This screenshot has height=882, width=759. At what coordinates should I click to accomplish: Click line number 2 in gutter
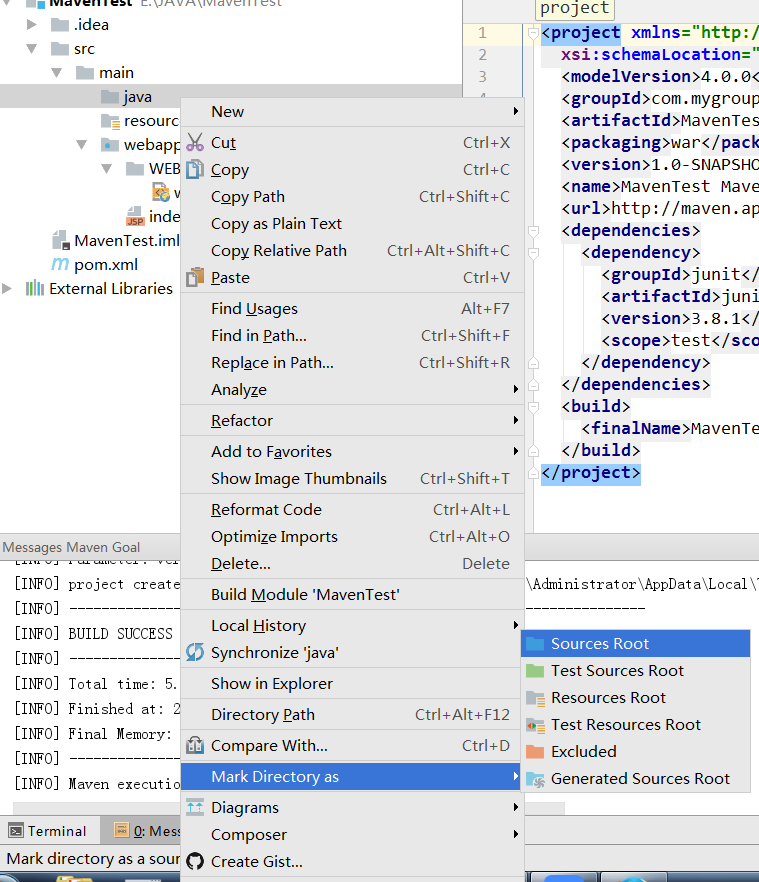482,55
